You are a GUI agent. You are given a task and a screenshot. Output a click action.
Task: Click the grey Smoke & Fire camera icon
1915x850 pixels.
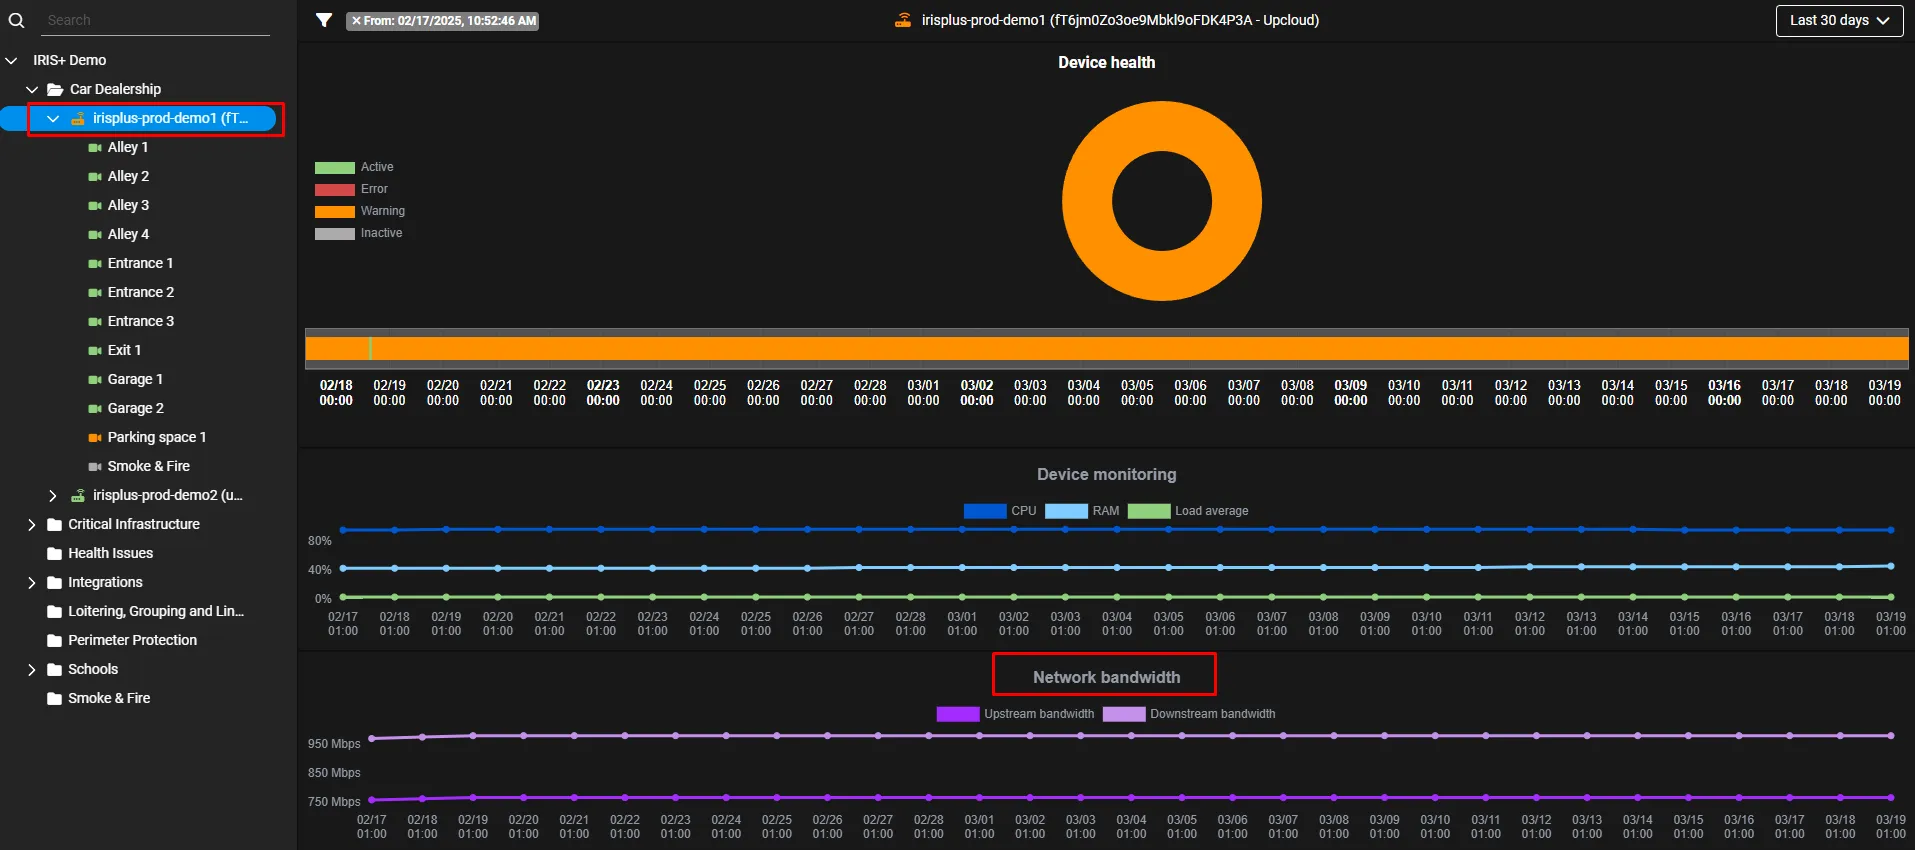tap(95, 466)
